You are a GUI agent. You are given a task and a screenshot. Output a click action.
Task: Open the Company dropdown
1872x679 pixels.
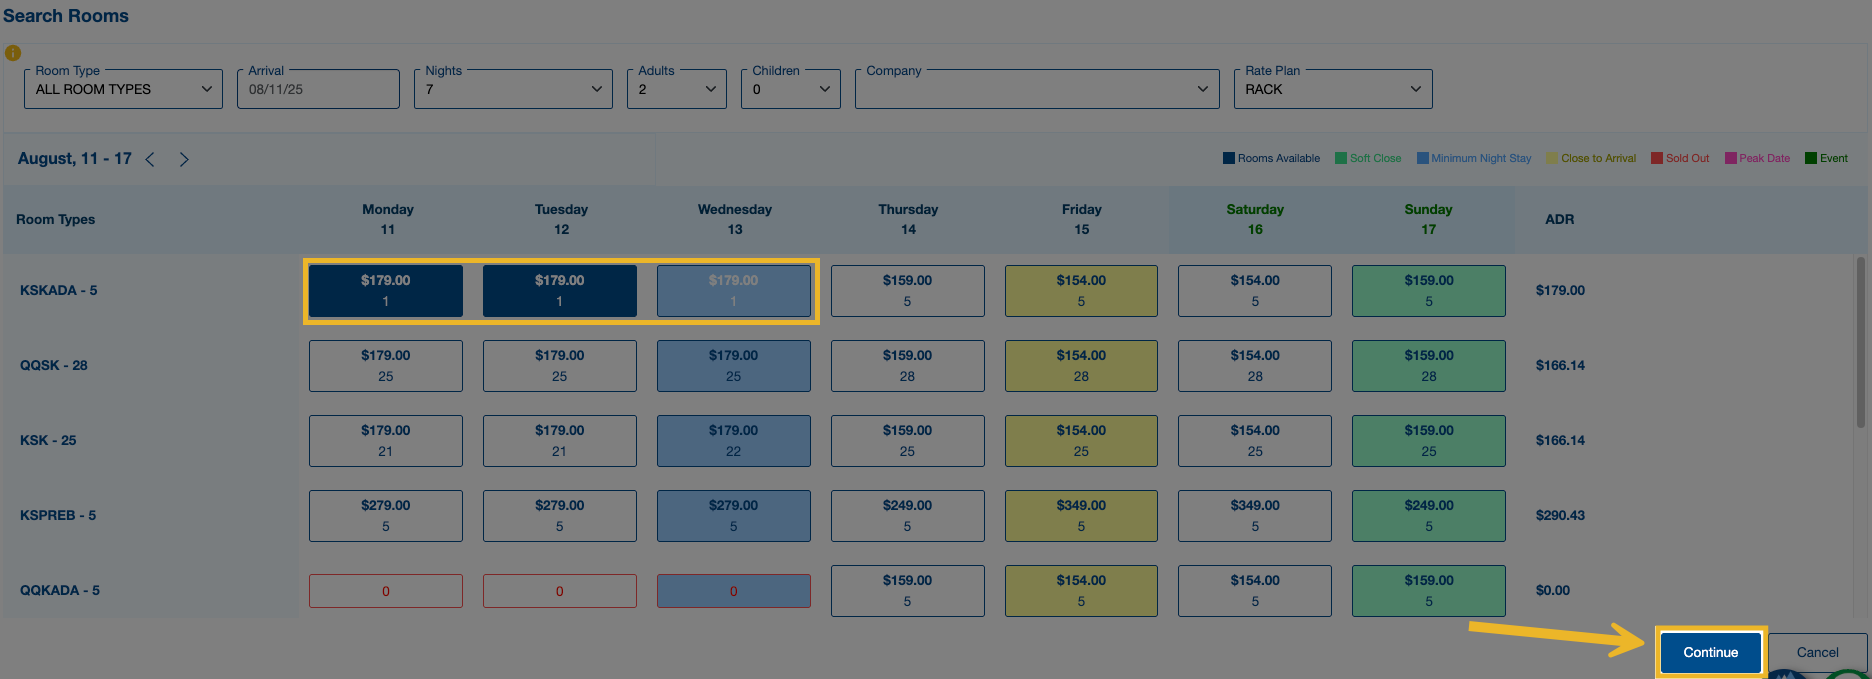tap(1037, 89)
